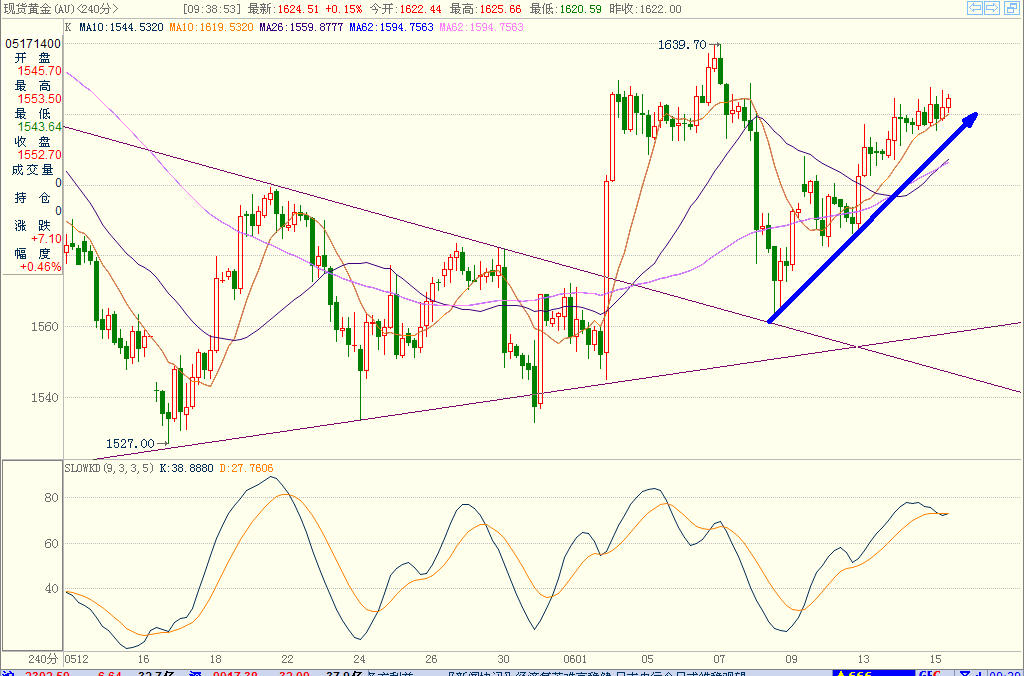1024x676 pixels.
Task: Click the SLOWKD(9,3,3,5) indicator name
Action: pyautogui.click(x=109, y=468)
